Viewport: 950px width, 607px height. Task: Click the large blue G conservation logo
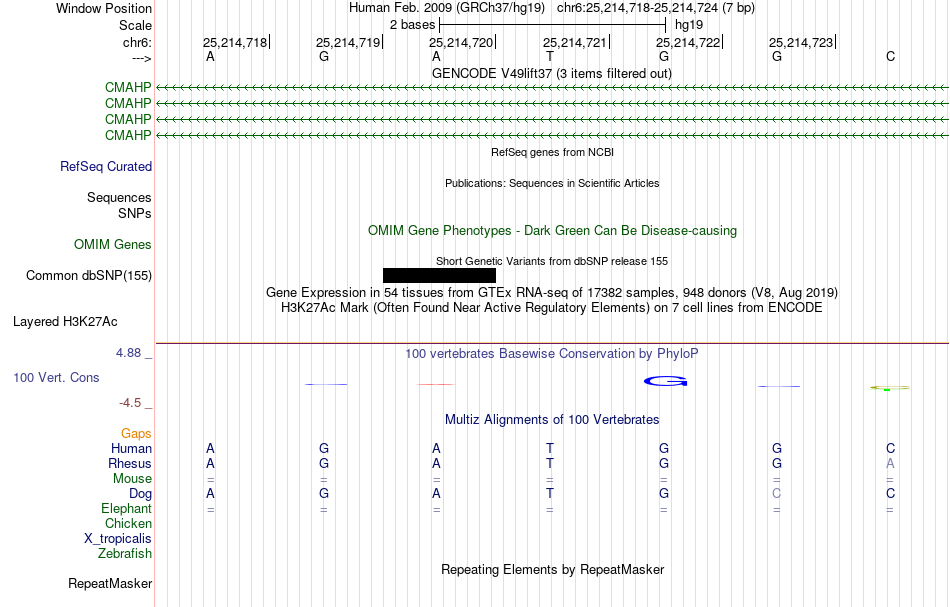pos(665,381)
